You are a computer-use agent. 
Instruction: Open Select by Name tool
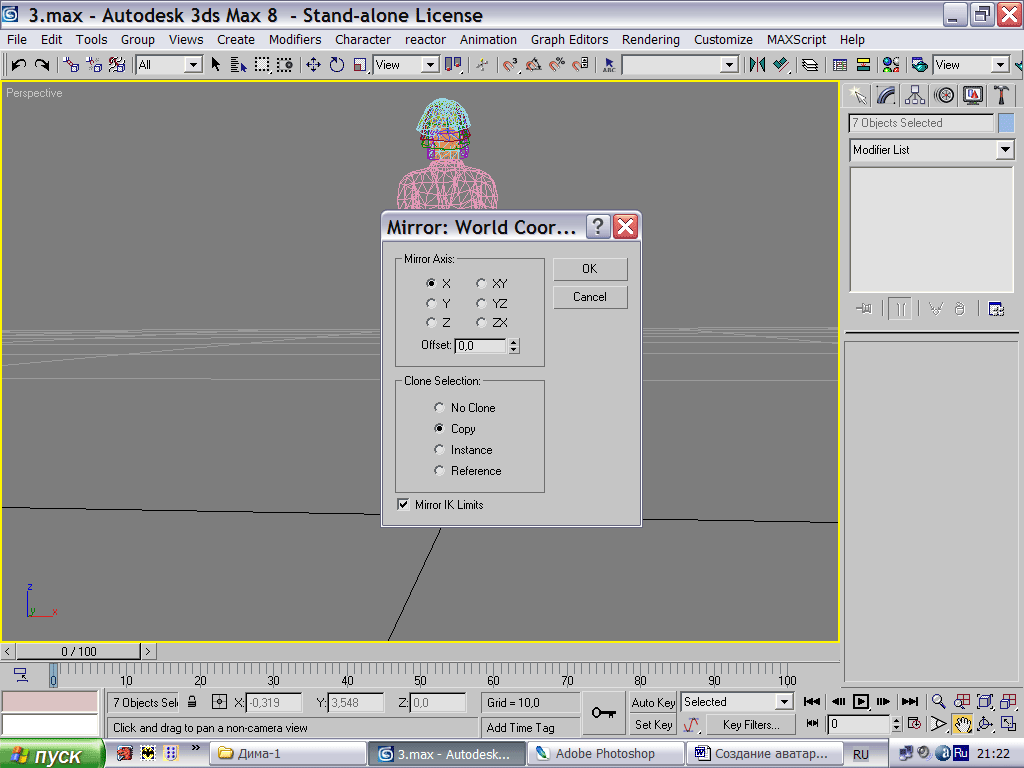(x=238, y=65)
